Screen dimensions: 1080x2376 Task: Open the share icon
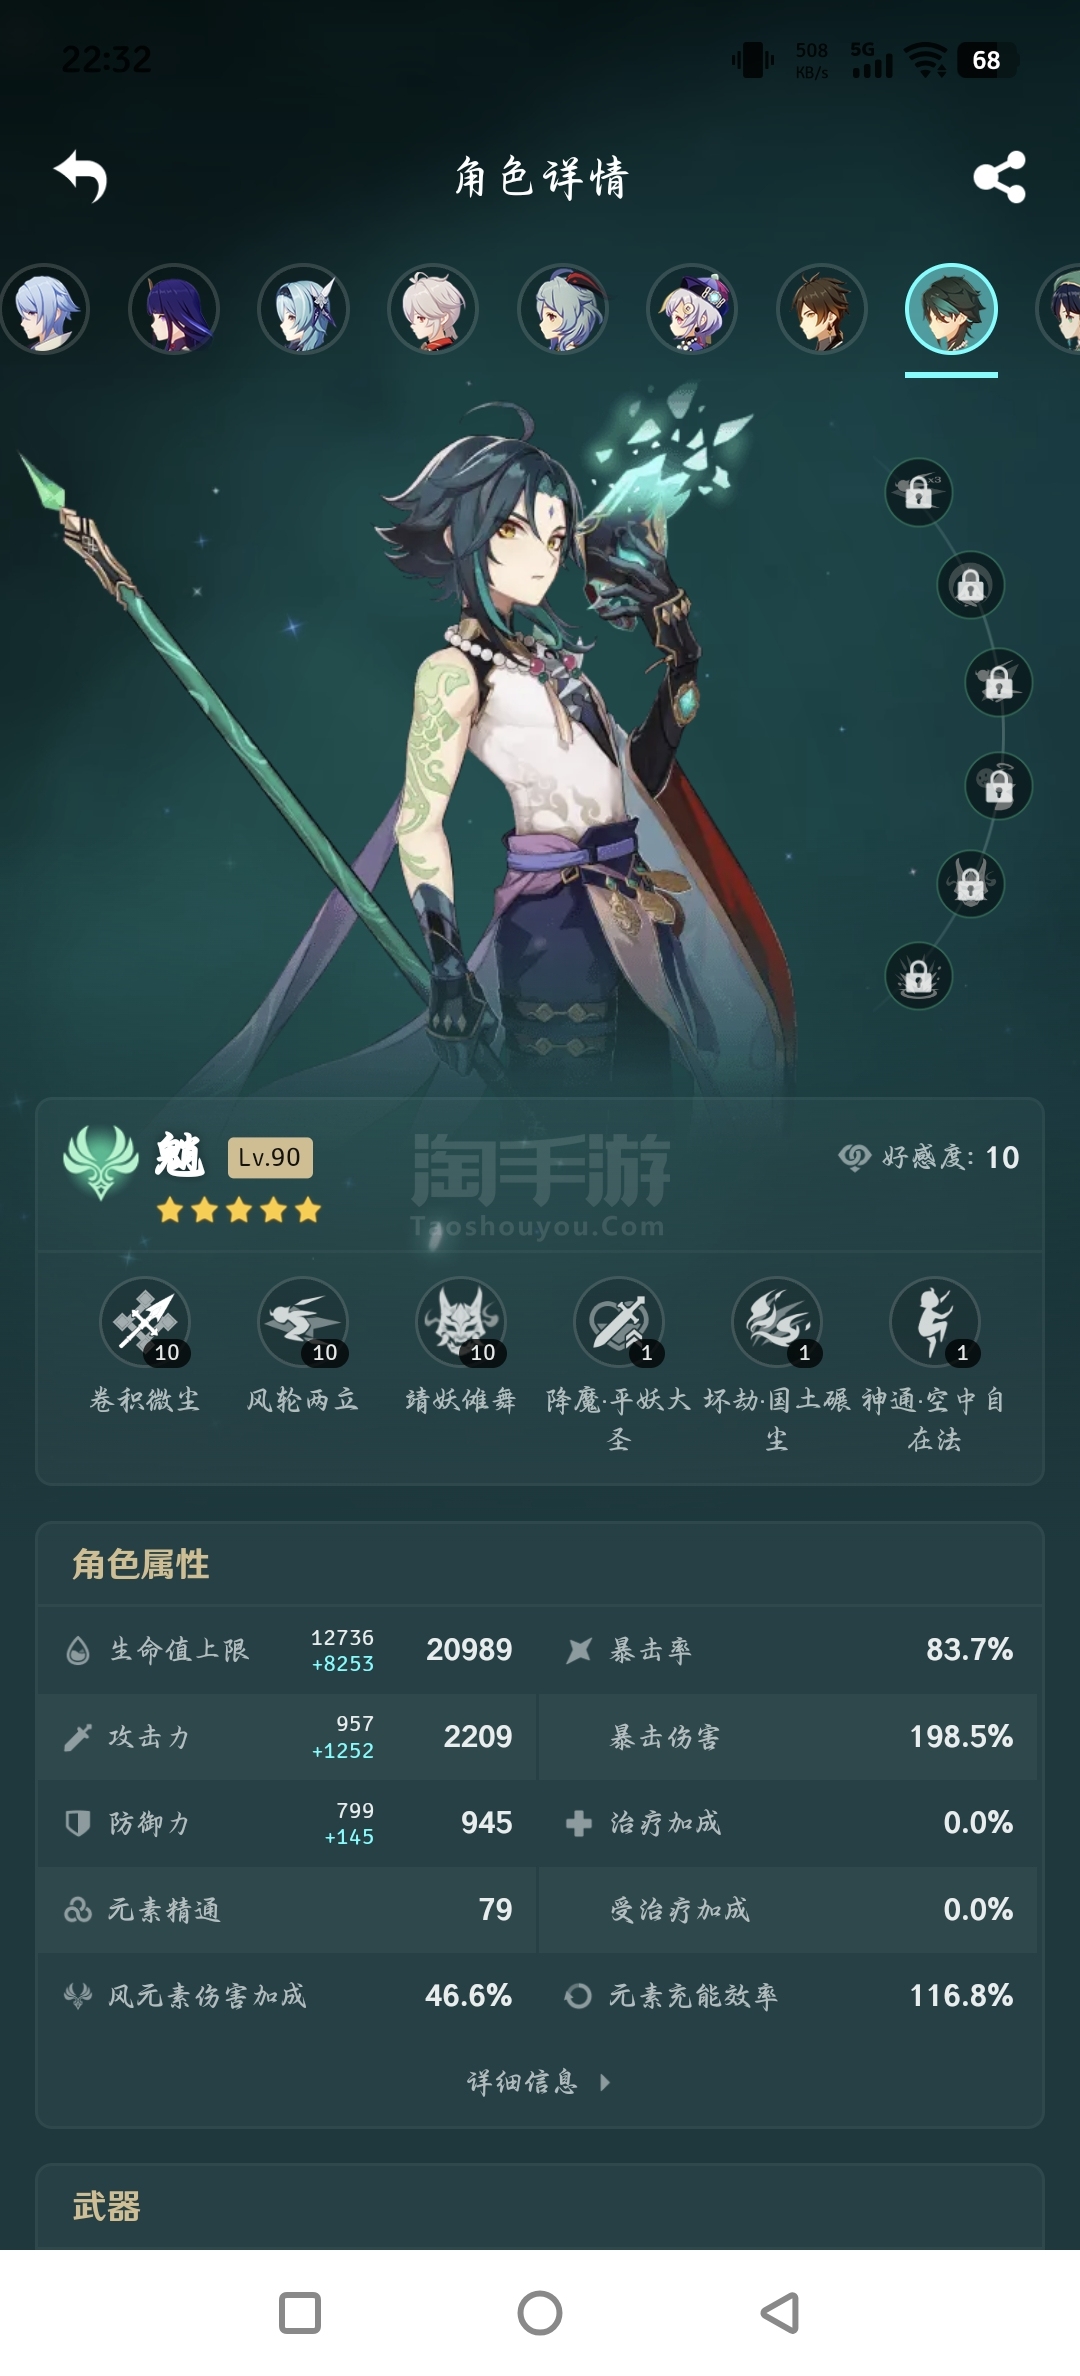tap(999, 177)
